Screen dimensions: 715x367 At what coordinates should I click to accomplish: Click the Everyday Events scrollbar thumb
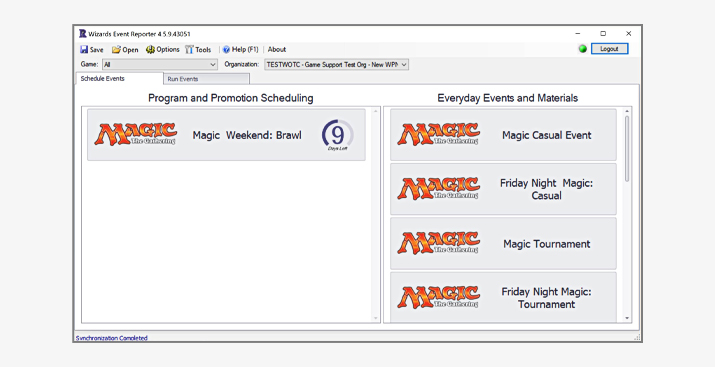point(627,149)
